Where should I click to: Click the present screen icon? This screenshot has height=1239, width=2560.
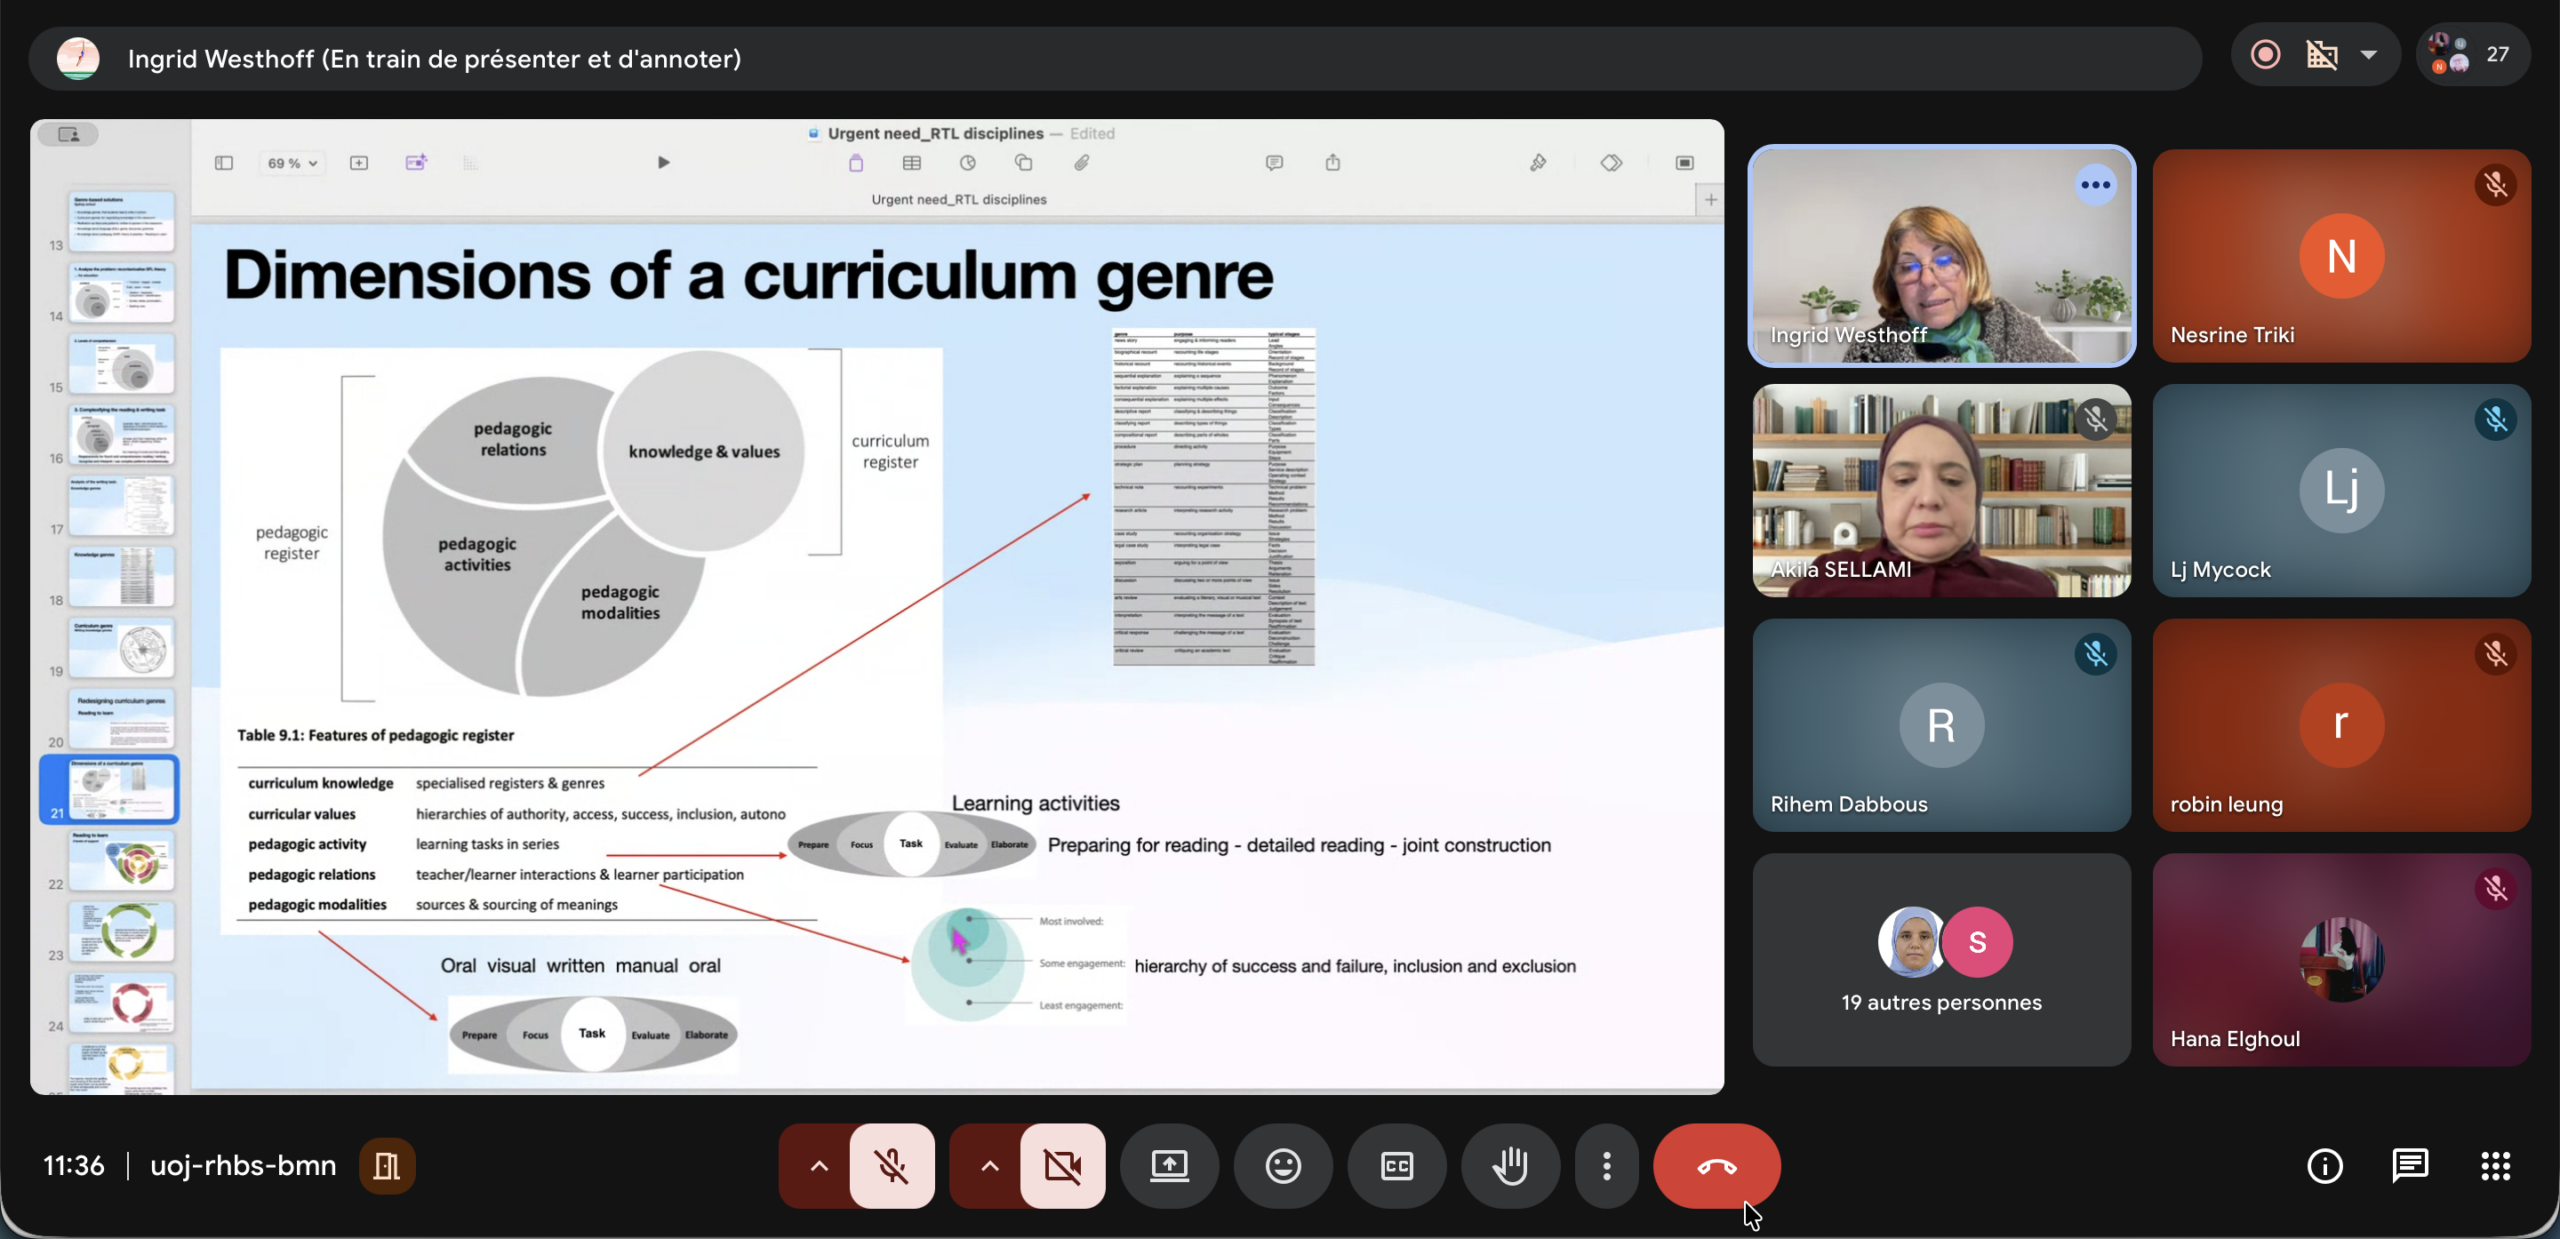(1169, 1166)
